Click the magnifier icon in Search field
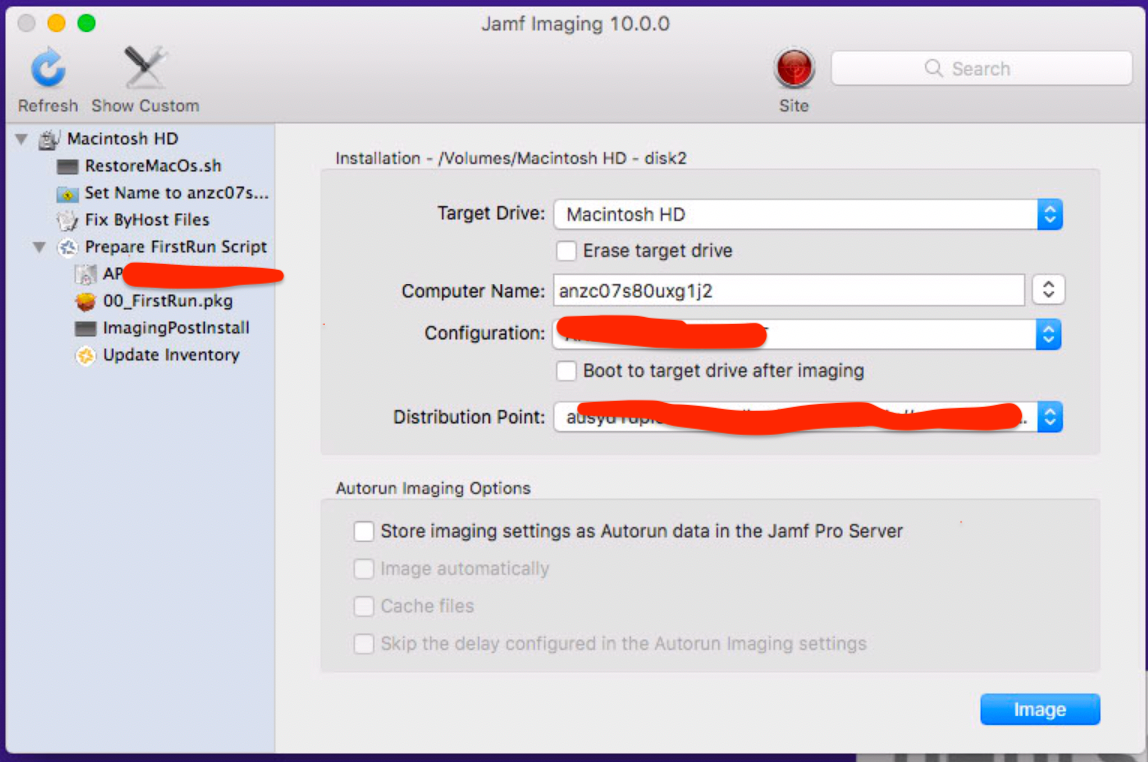The image size is (1148, 762). [x=933, y=68]
